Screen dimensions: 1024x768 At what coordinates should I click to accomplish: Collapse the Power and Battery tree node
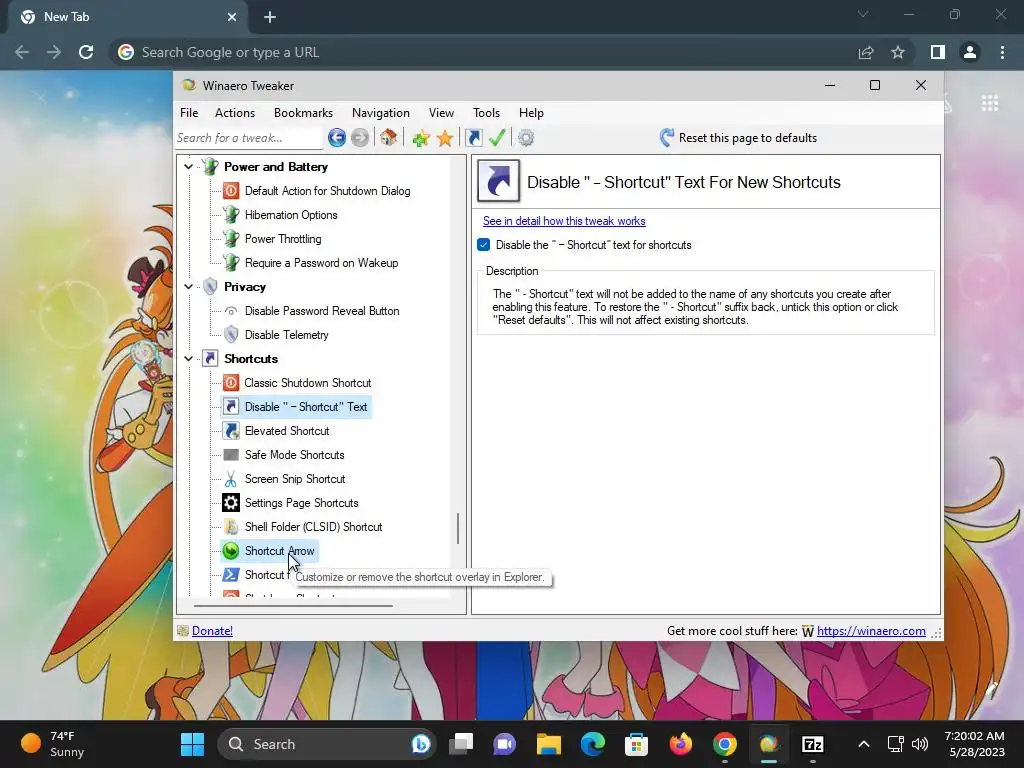(x=189, y=167)
